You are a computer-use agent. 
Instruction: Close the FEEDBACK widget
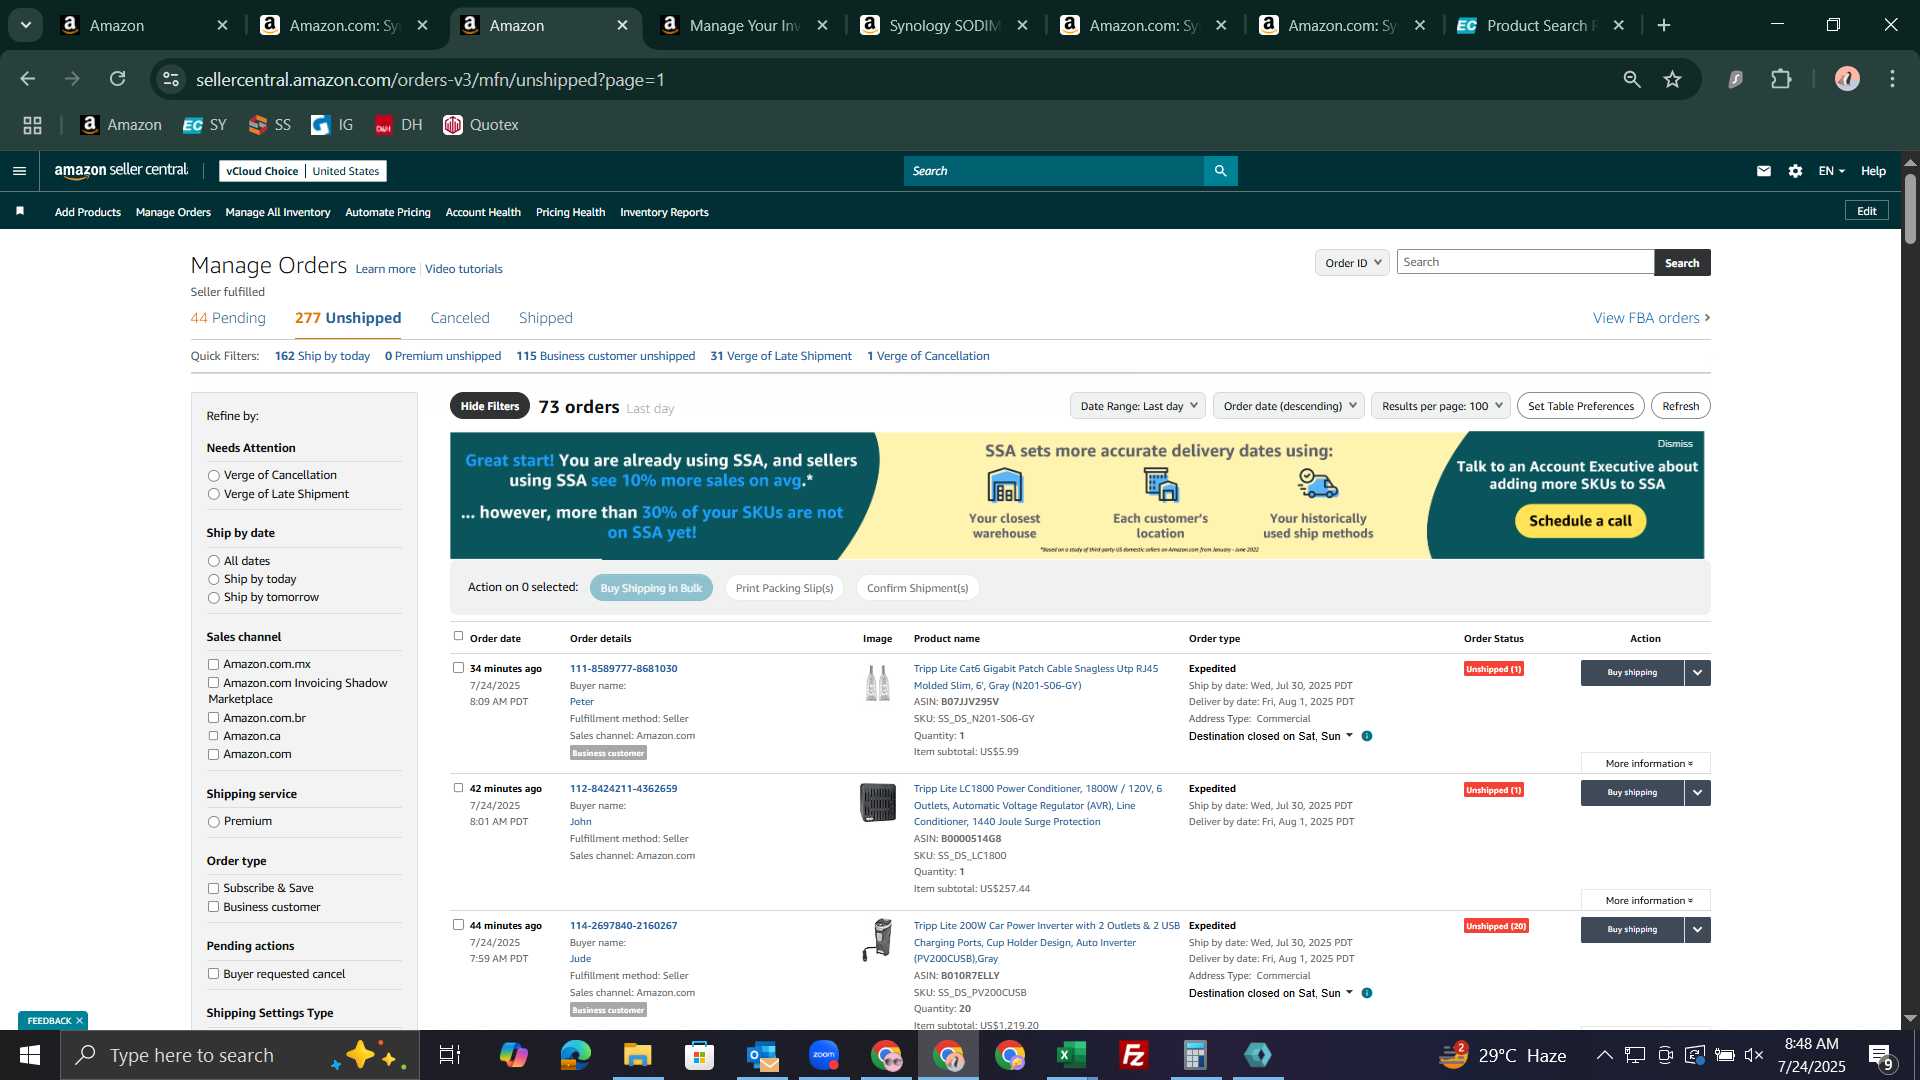(x=79, y=1020)
